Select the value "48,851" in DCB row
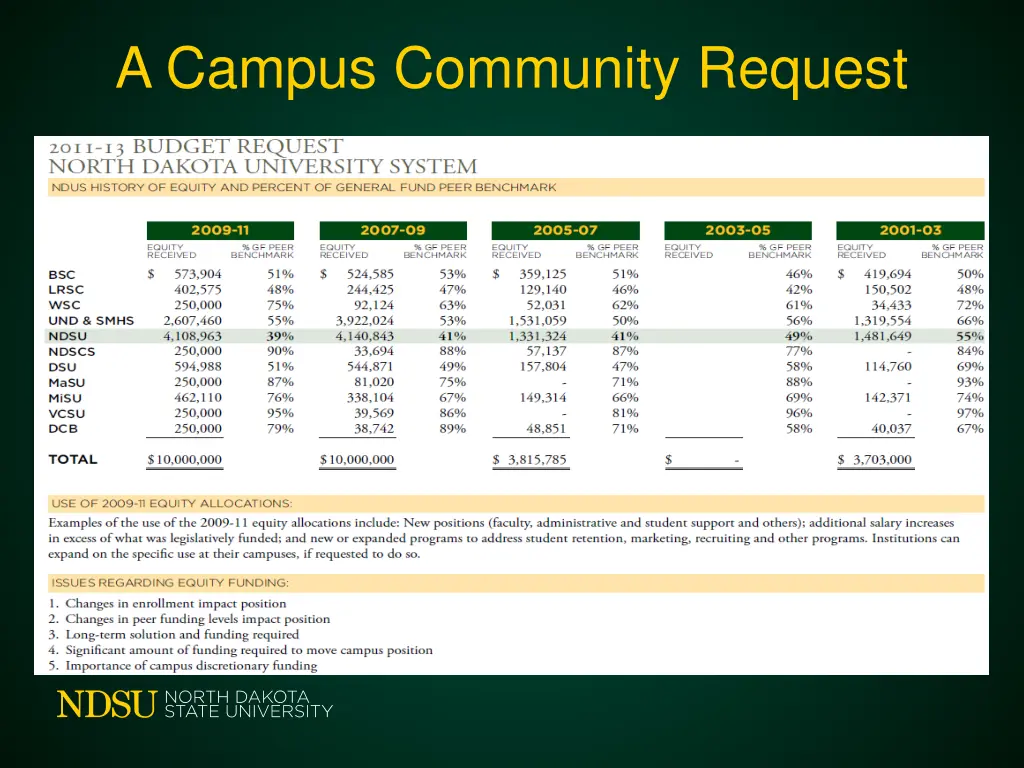This screenshot has height=768, width=1024. (x=547, y=429)
